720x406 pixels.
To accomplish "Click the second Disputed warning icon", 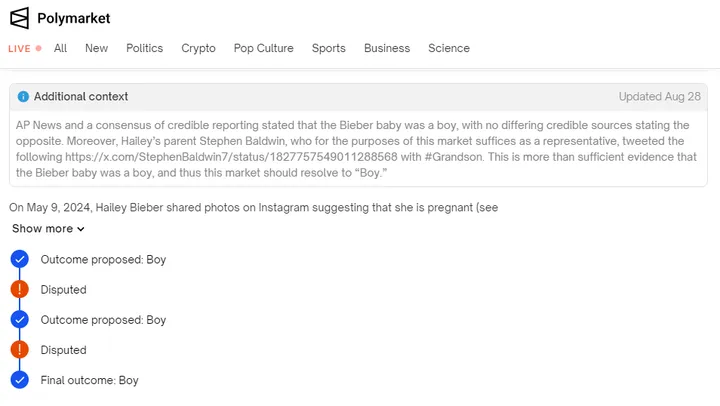I will coord(19,350).
